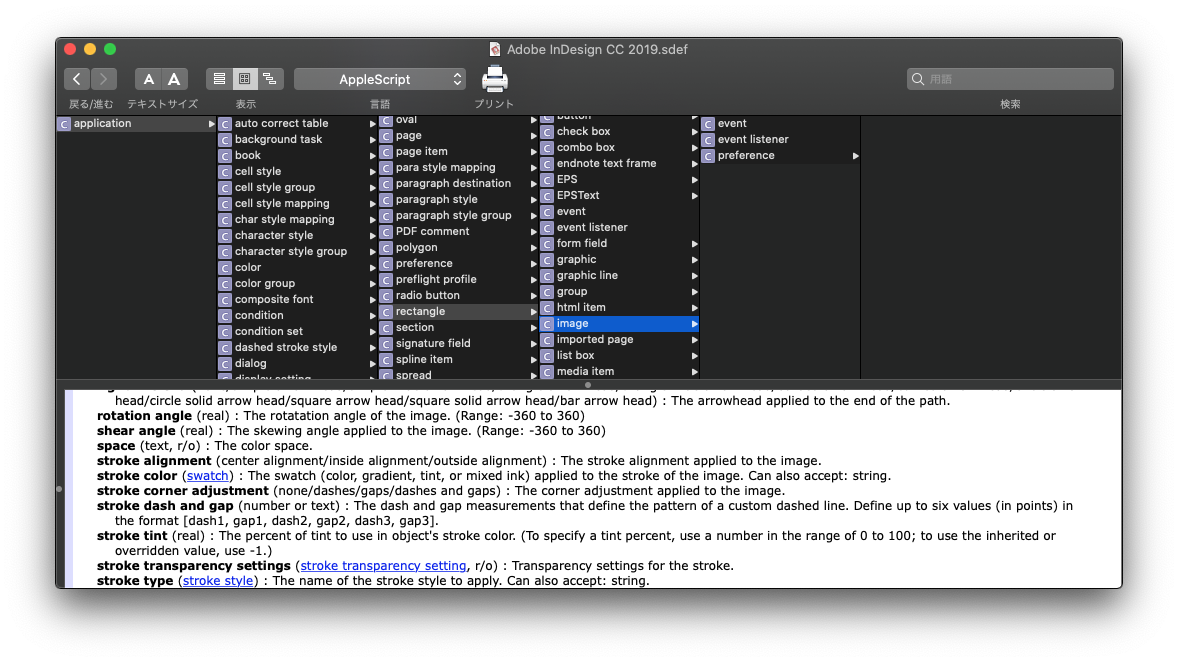Select the dialog class

250,364
